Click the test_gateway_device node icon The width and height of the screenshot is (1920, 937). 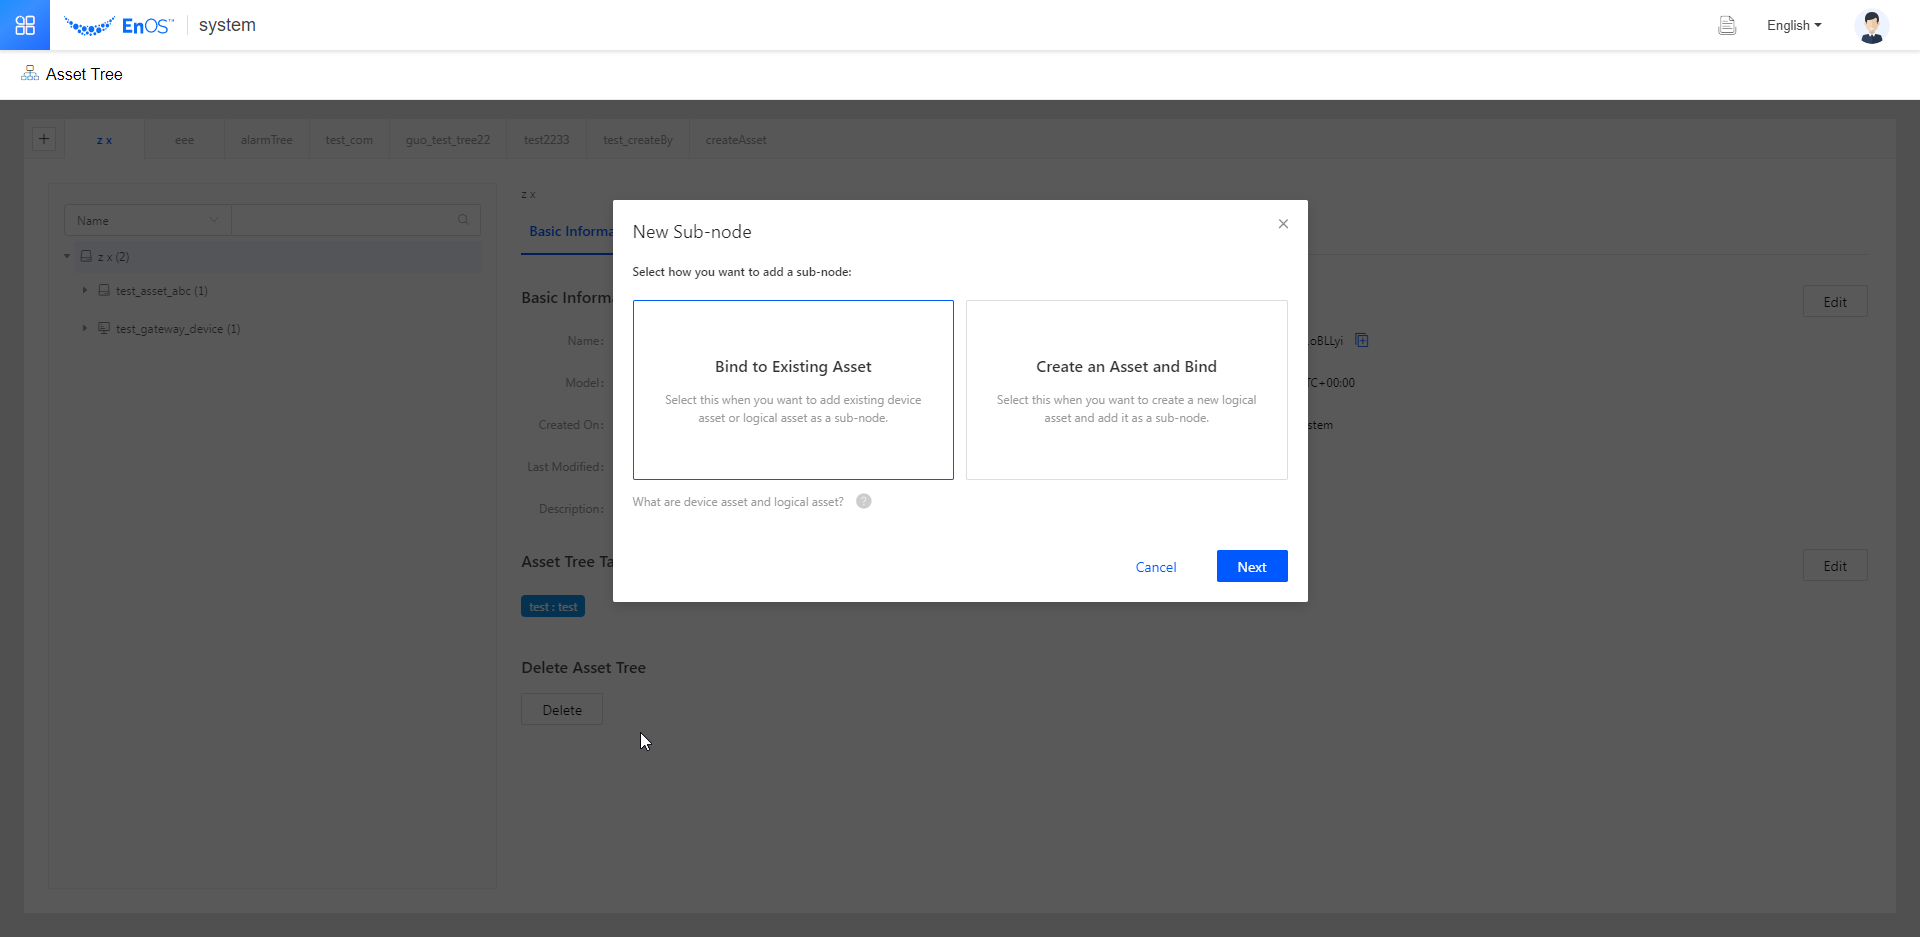(104, 328)
